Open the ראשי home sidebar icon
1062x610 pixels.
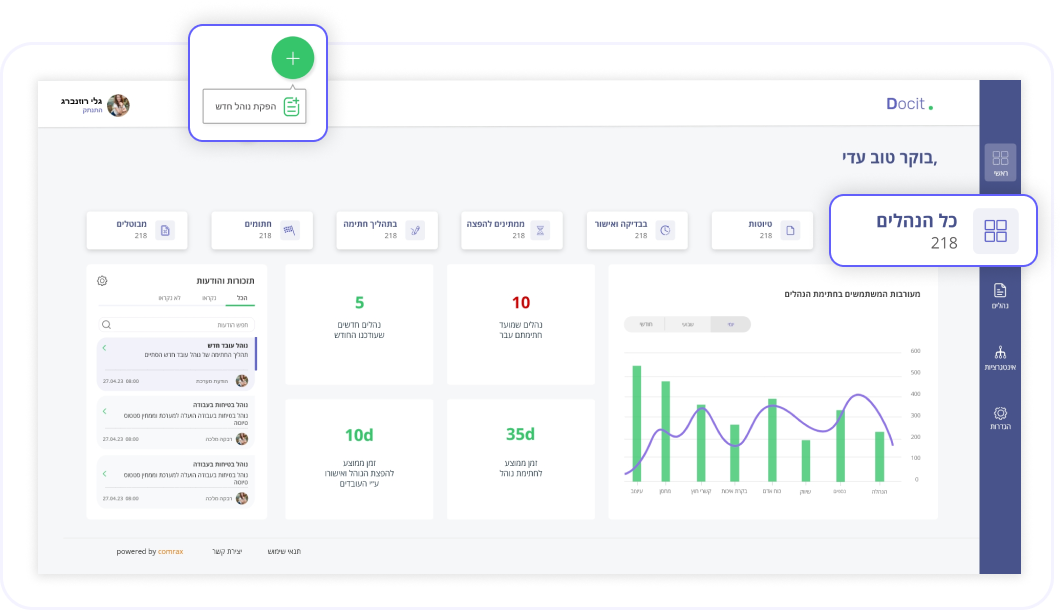click(x=1000, y=162)
